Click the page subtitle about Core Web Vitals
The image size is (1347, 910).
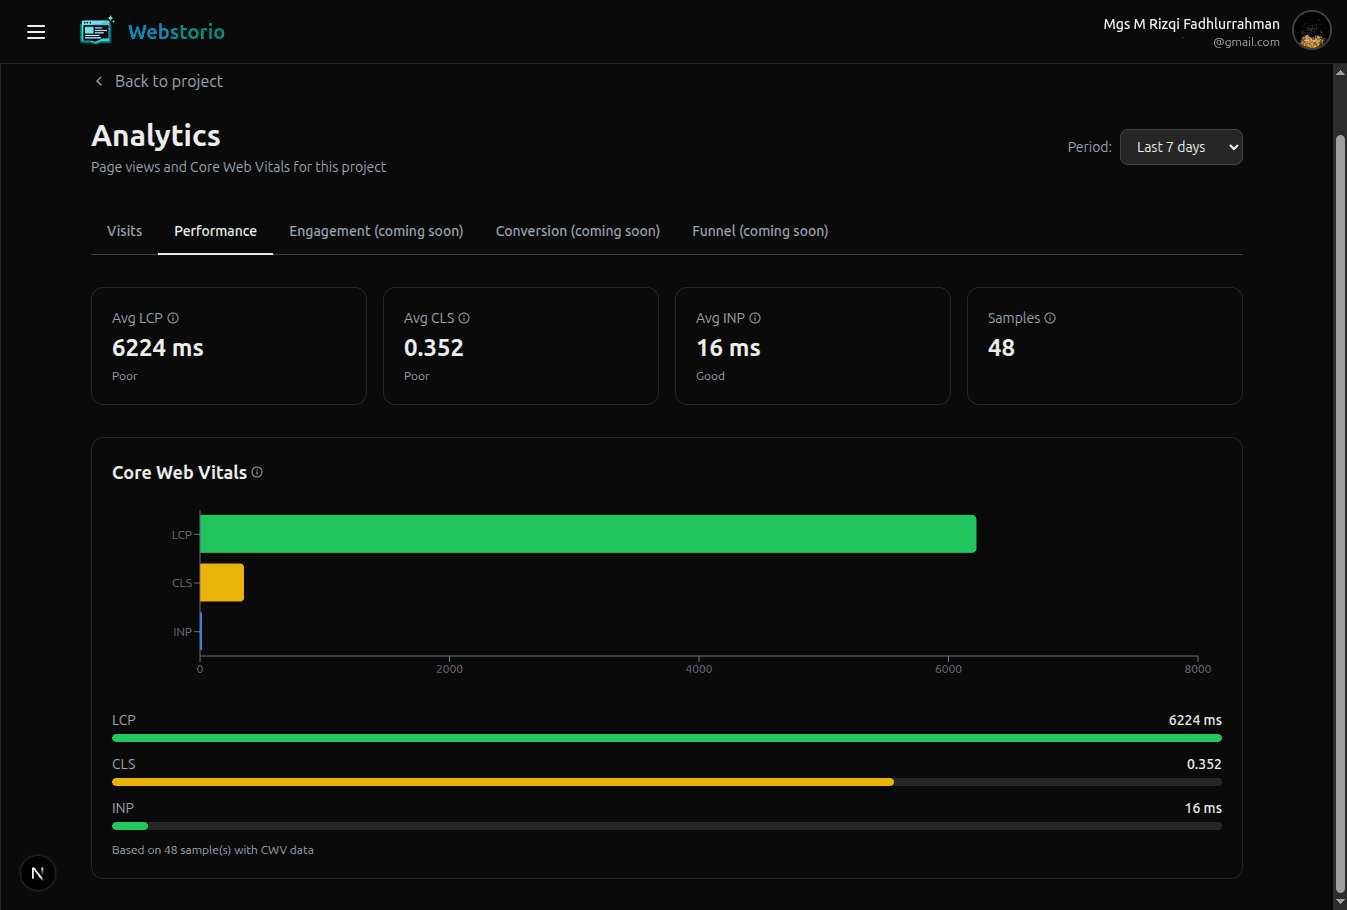(238, 167)
